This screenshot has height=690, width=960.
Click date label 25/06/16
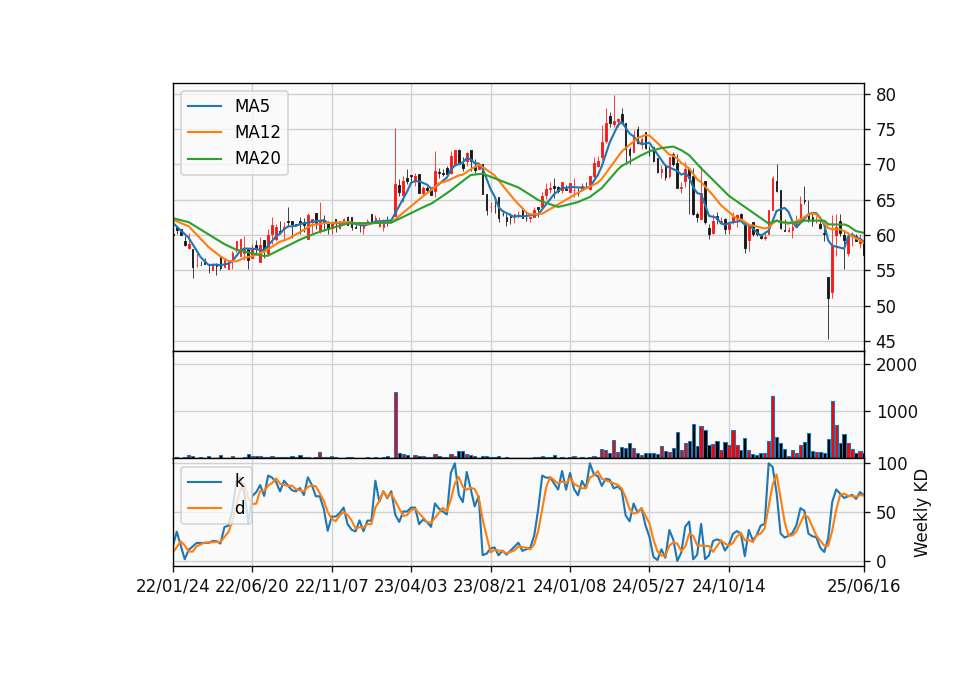pos(864,587)
